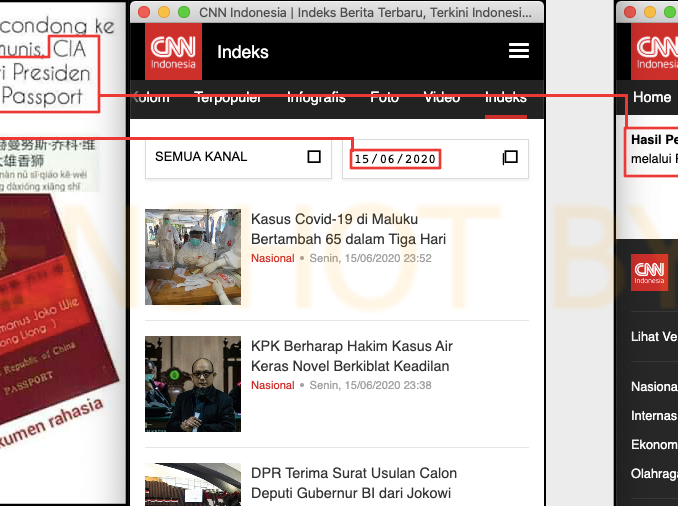Open the date picker showing 15/06/2020

point(435,158)
